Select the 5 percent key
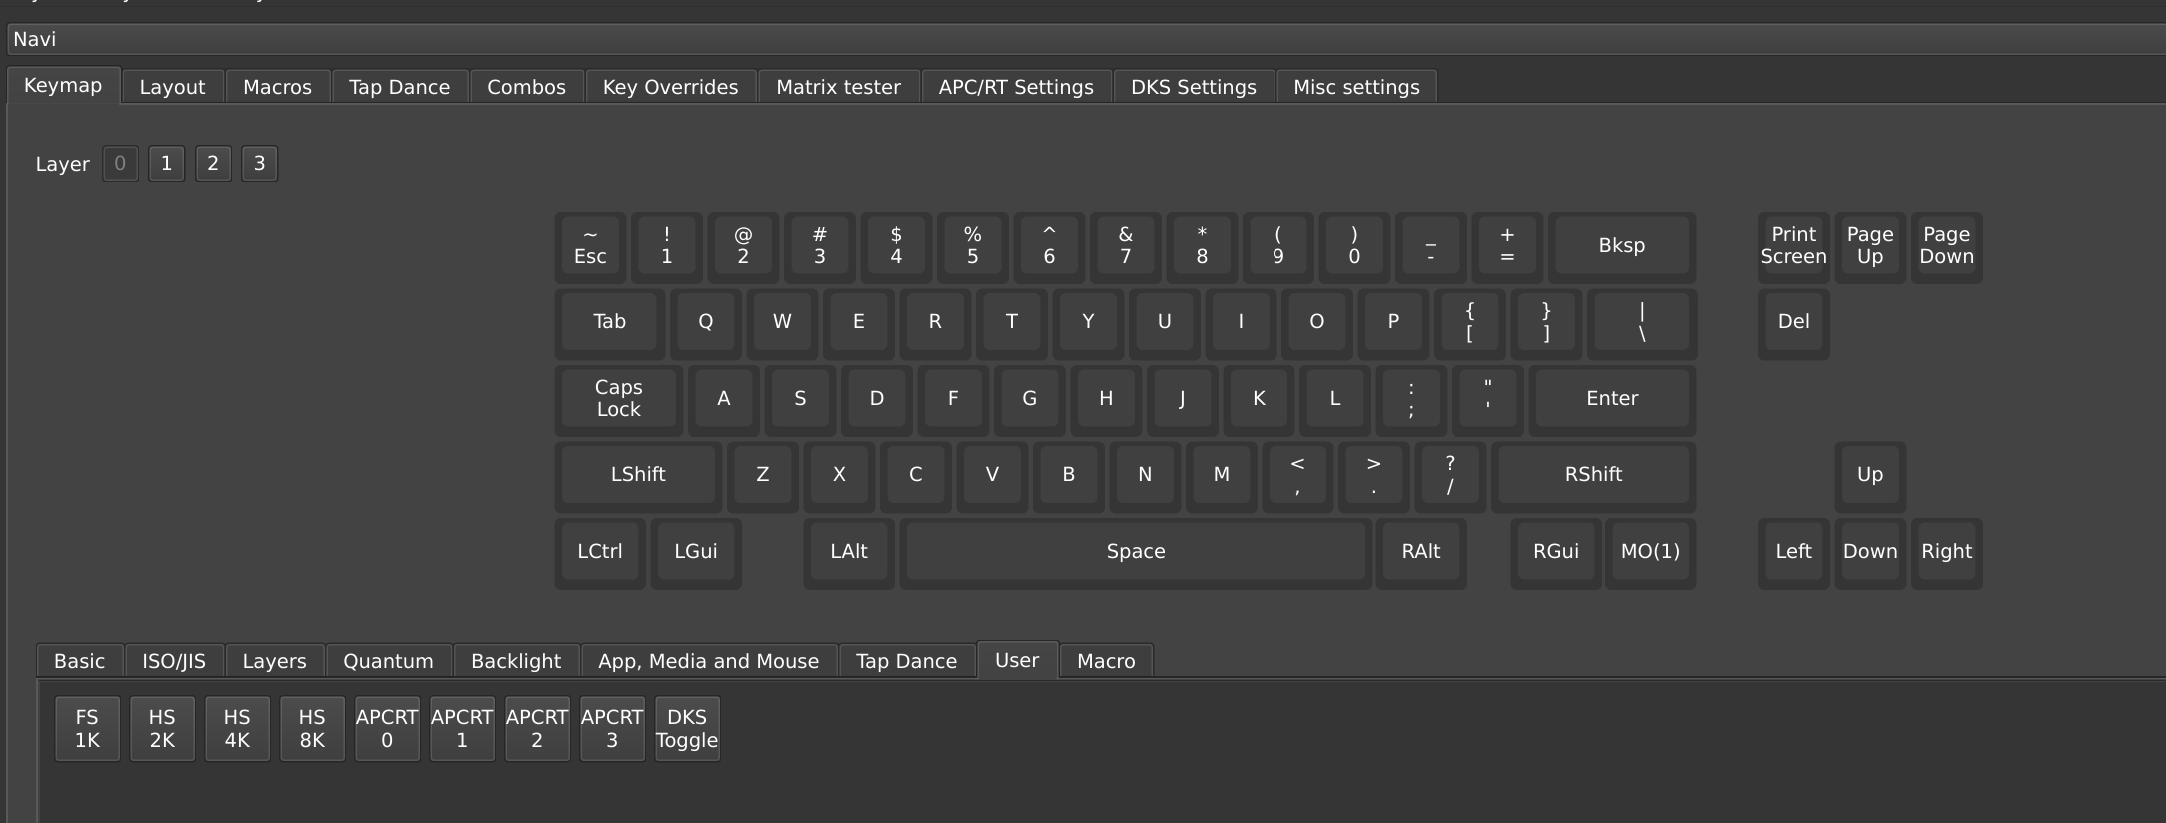Screen dimensions: 2166x823 click(972, 246)
